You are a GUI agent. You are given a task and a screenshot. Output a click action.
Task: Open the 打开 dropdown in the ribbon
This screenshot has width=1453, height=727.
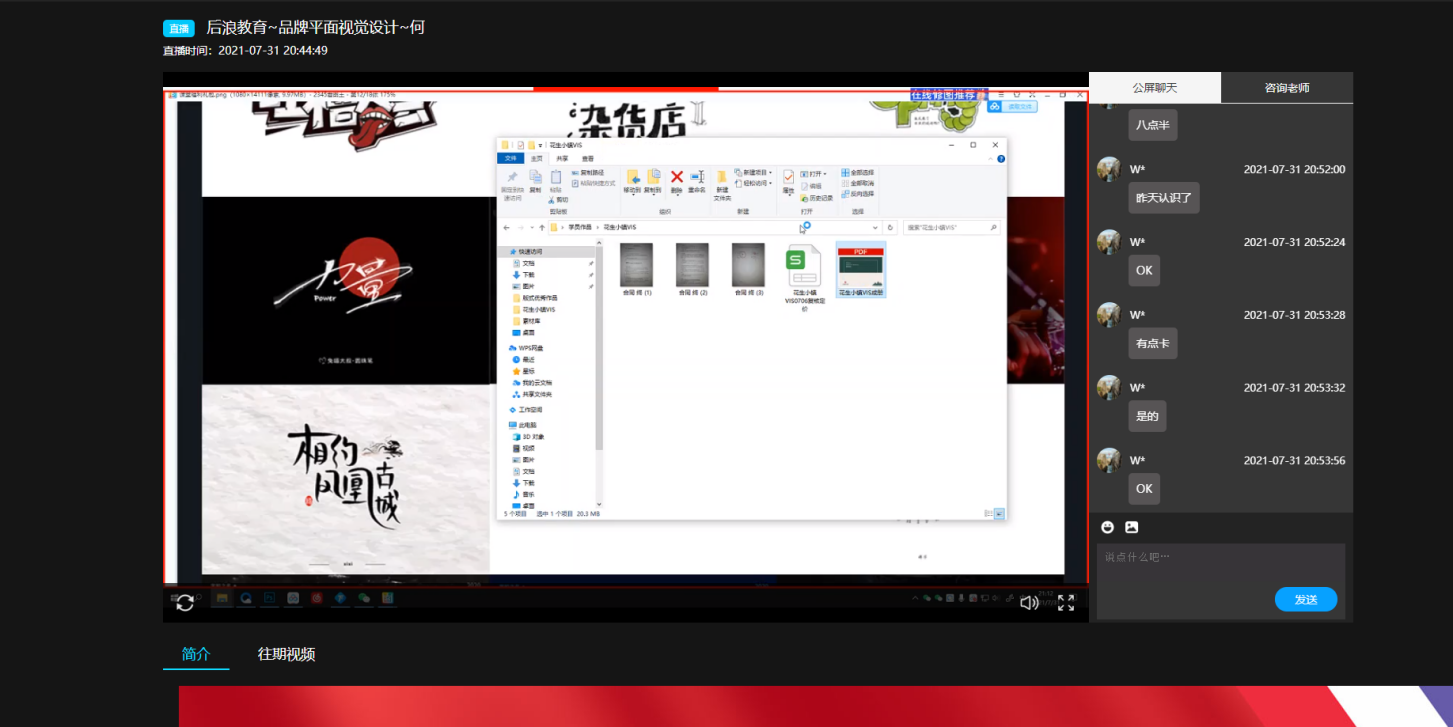pyautogui.click(x=814, y=173)
